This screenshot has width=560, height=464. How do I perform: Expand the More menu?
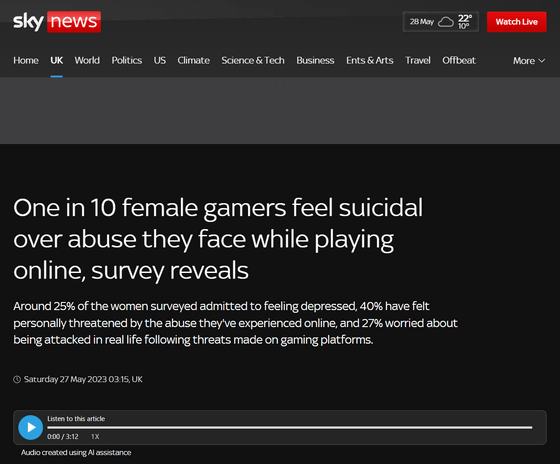point(529,61)
